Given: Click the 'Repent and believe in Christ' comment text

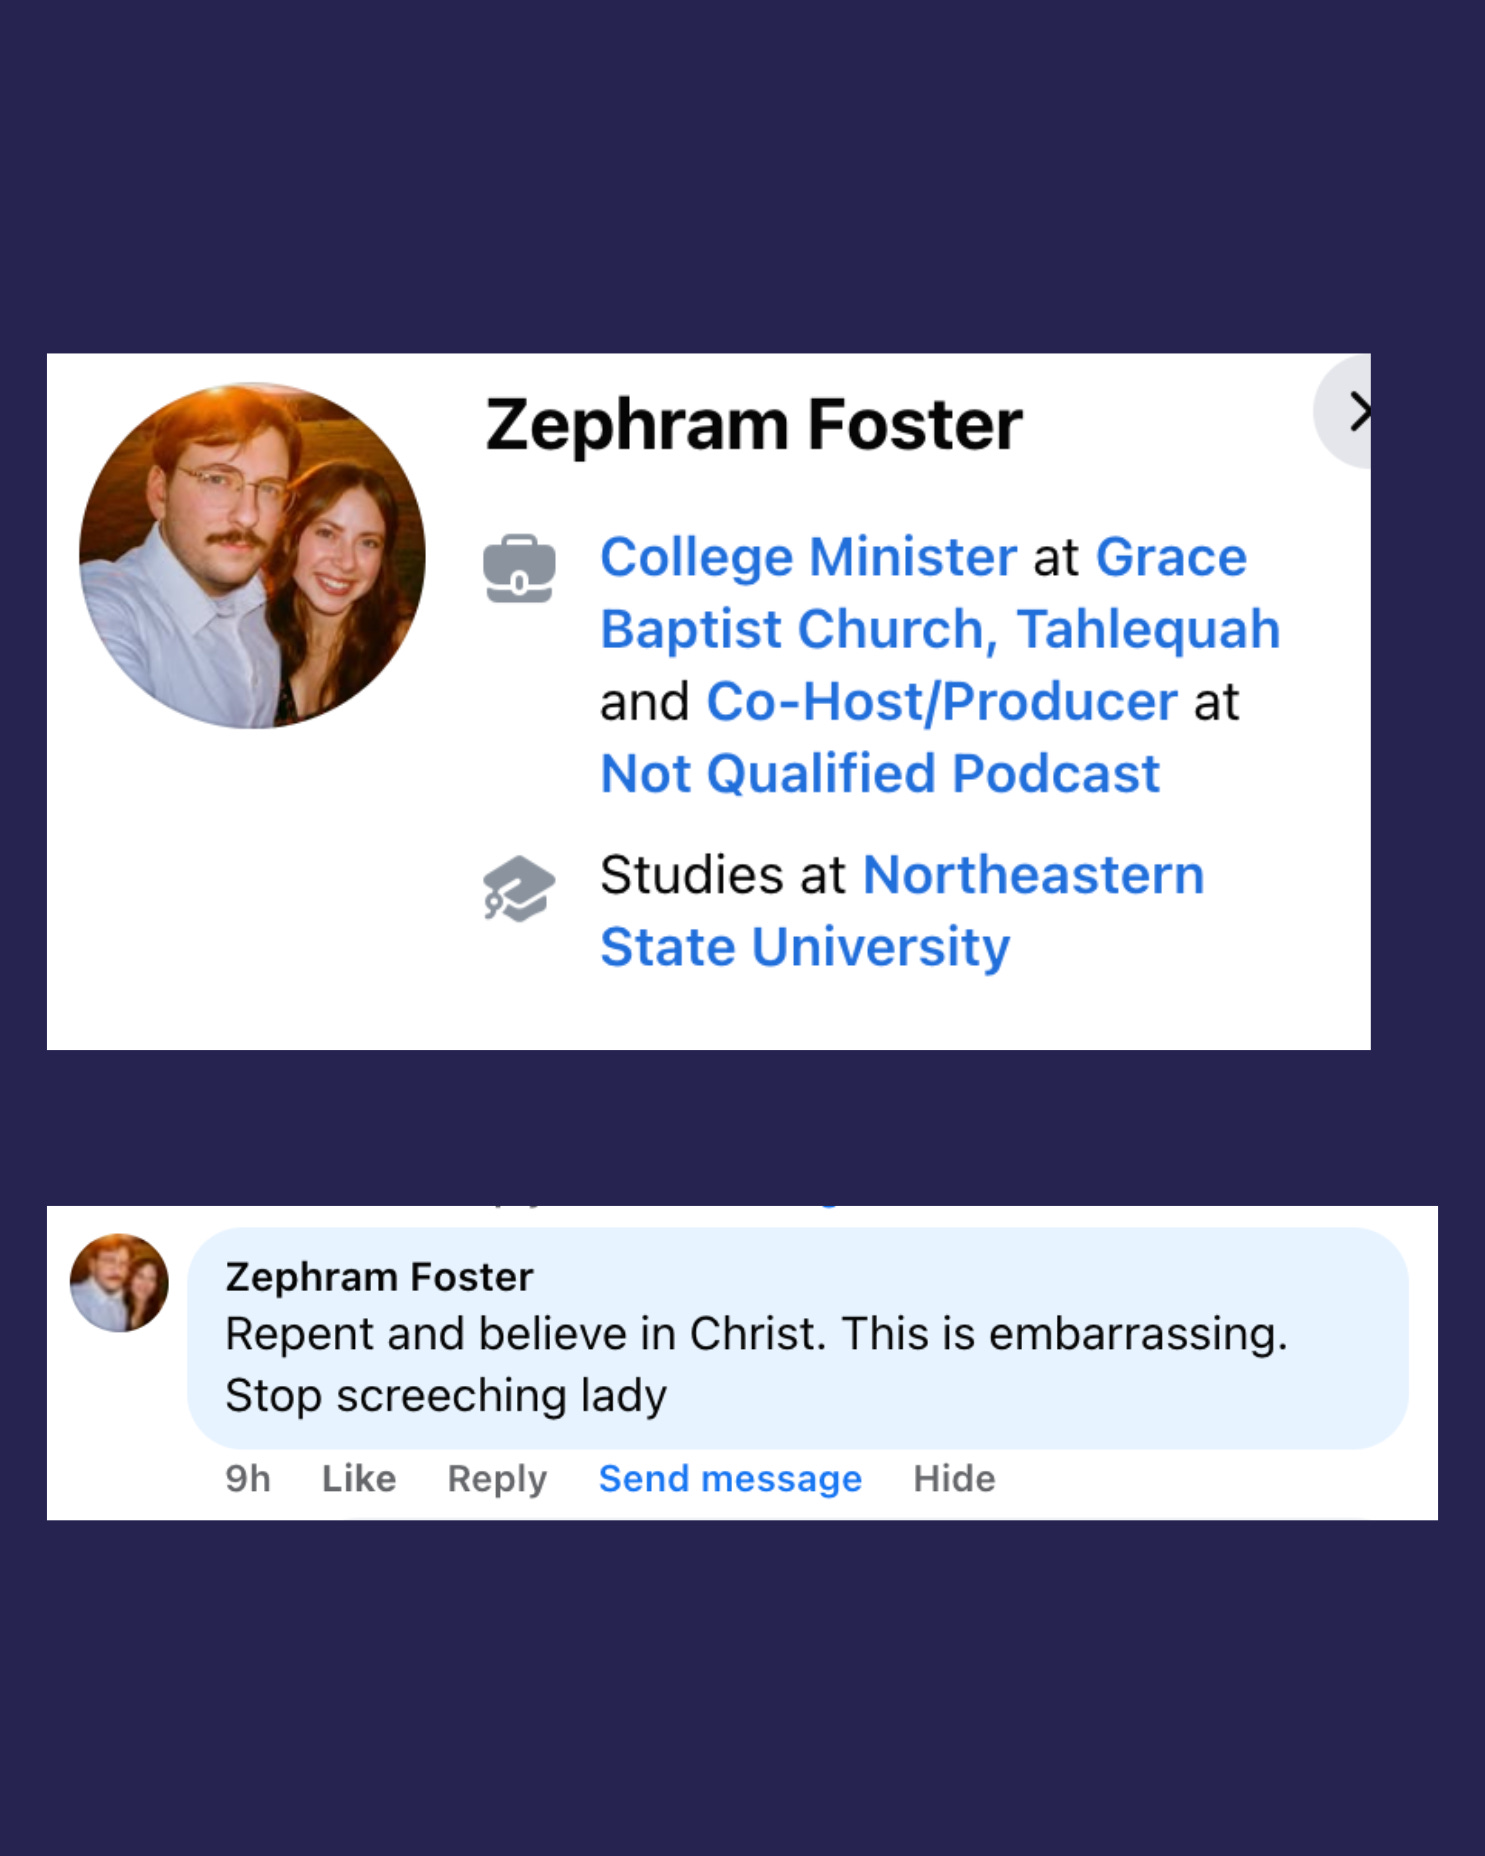Looking at the screenshot, I should click(526, 1334).
